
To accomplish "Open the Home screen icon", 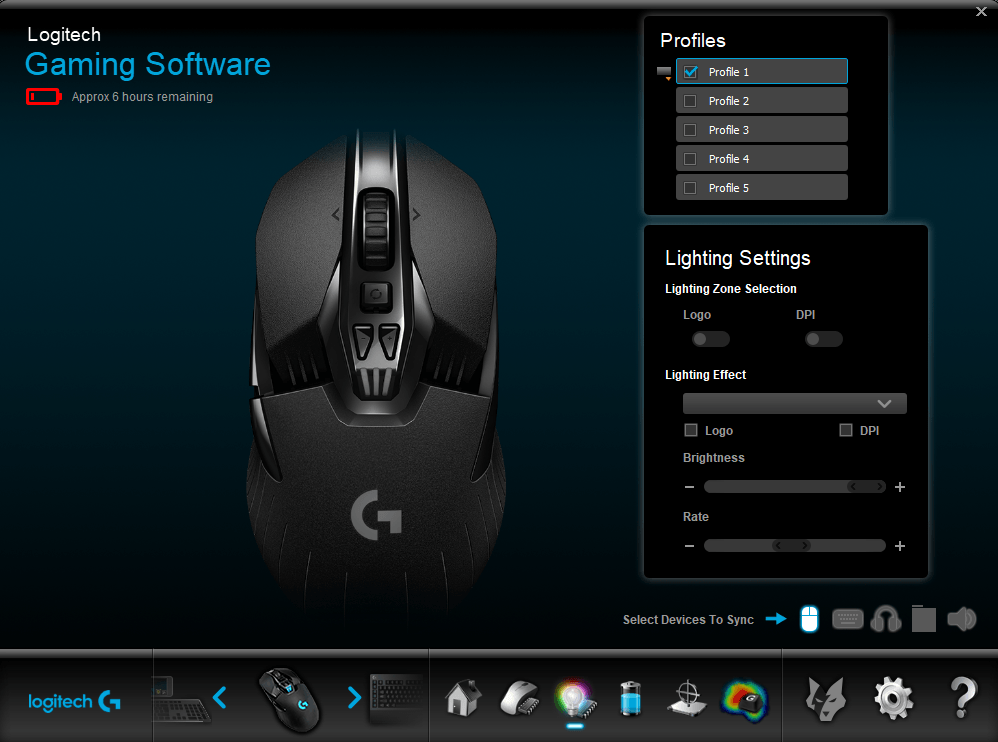I will coord(463,696).
